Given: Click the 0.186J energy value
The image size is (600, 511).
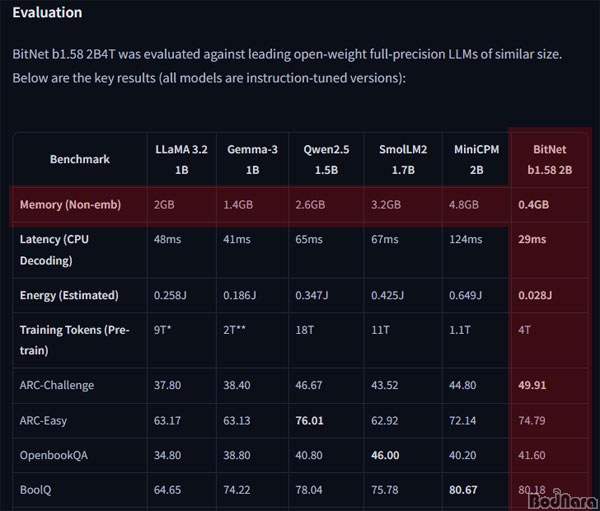Looking at the screenshot, I should tap(240, 295).
